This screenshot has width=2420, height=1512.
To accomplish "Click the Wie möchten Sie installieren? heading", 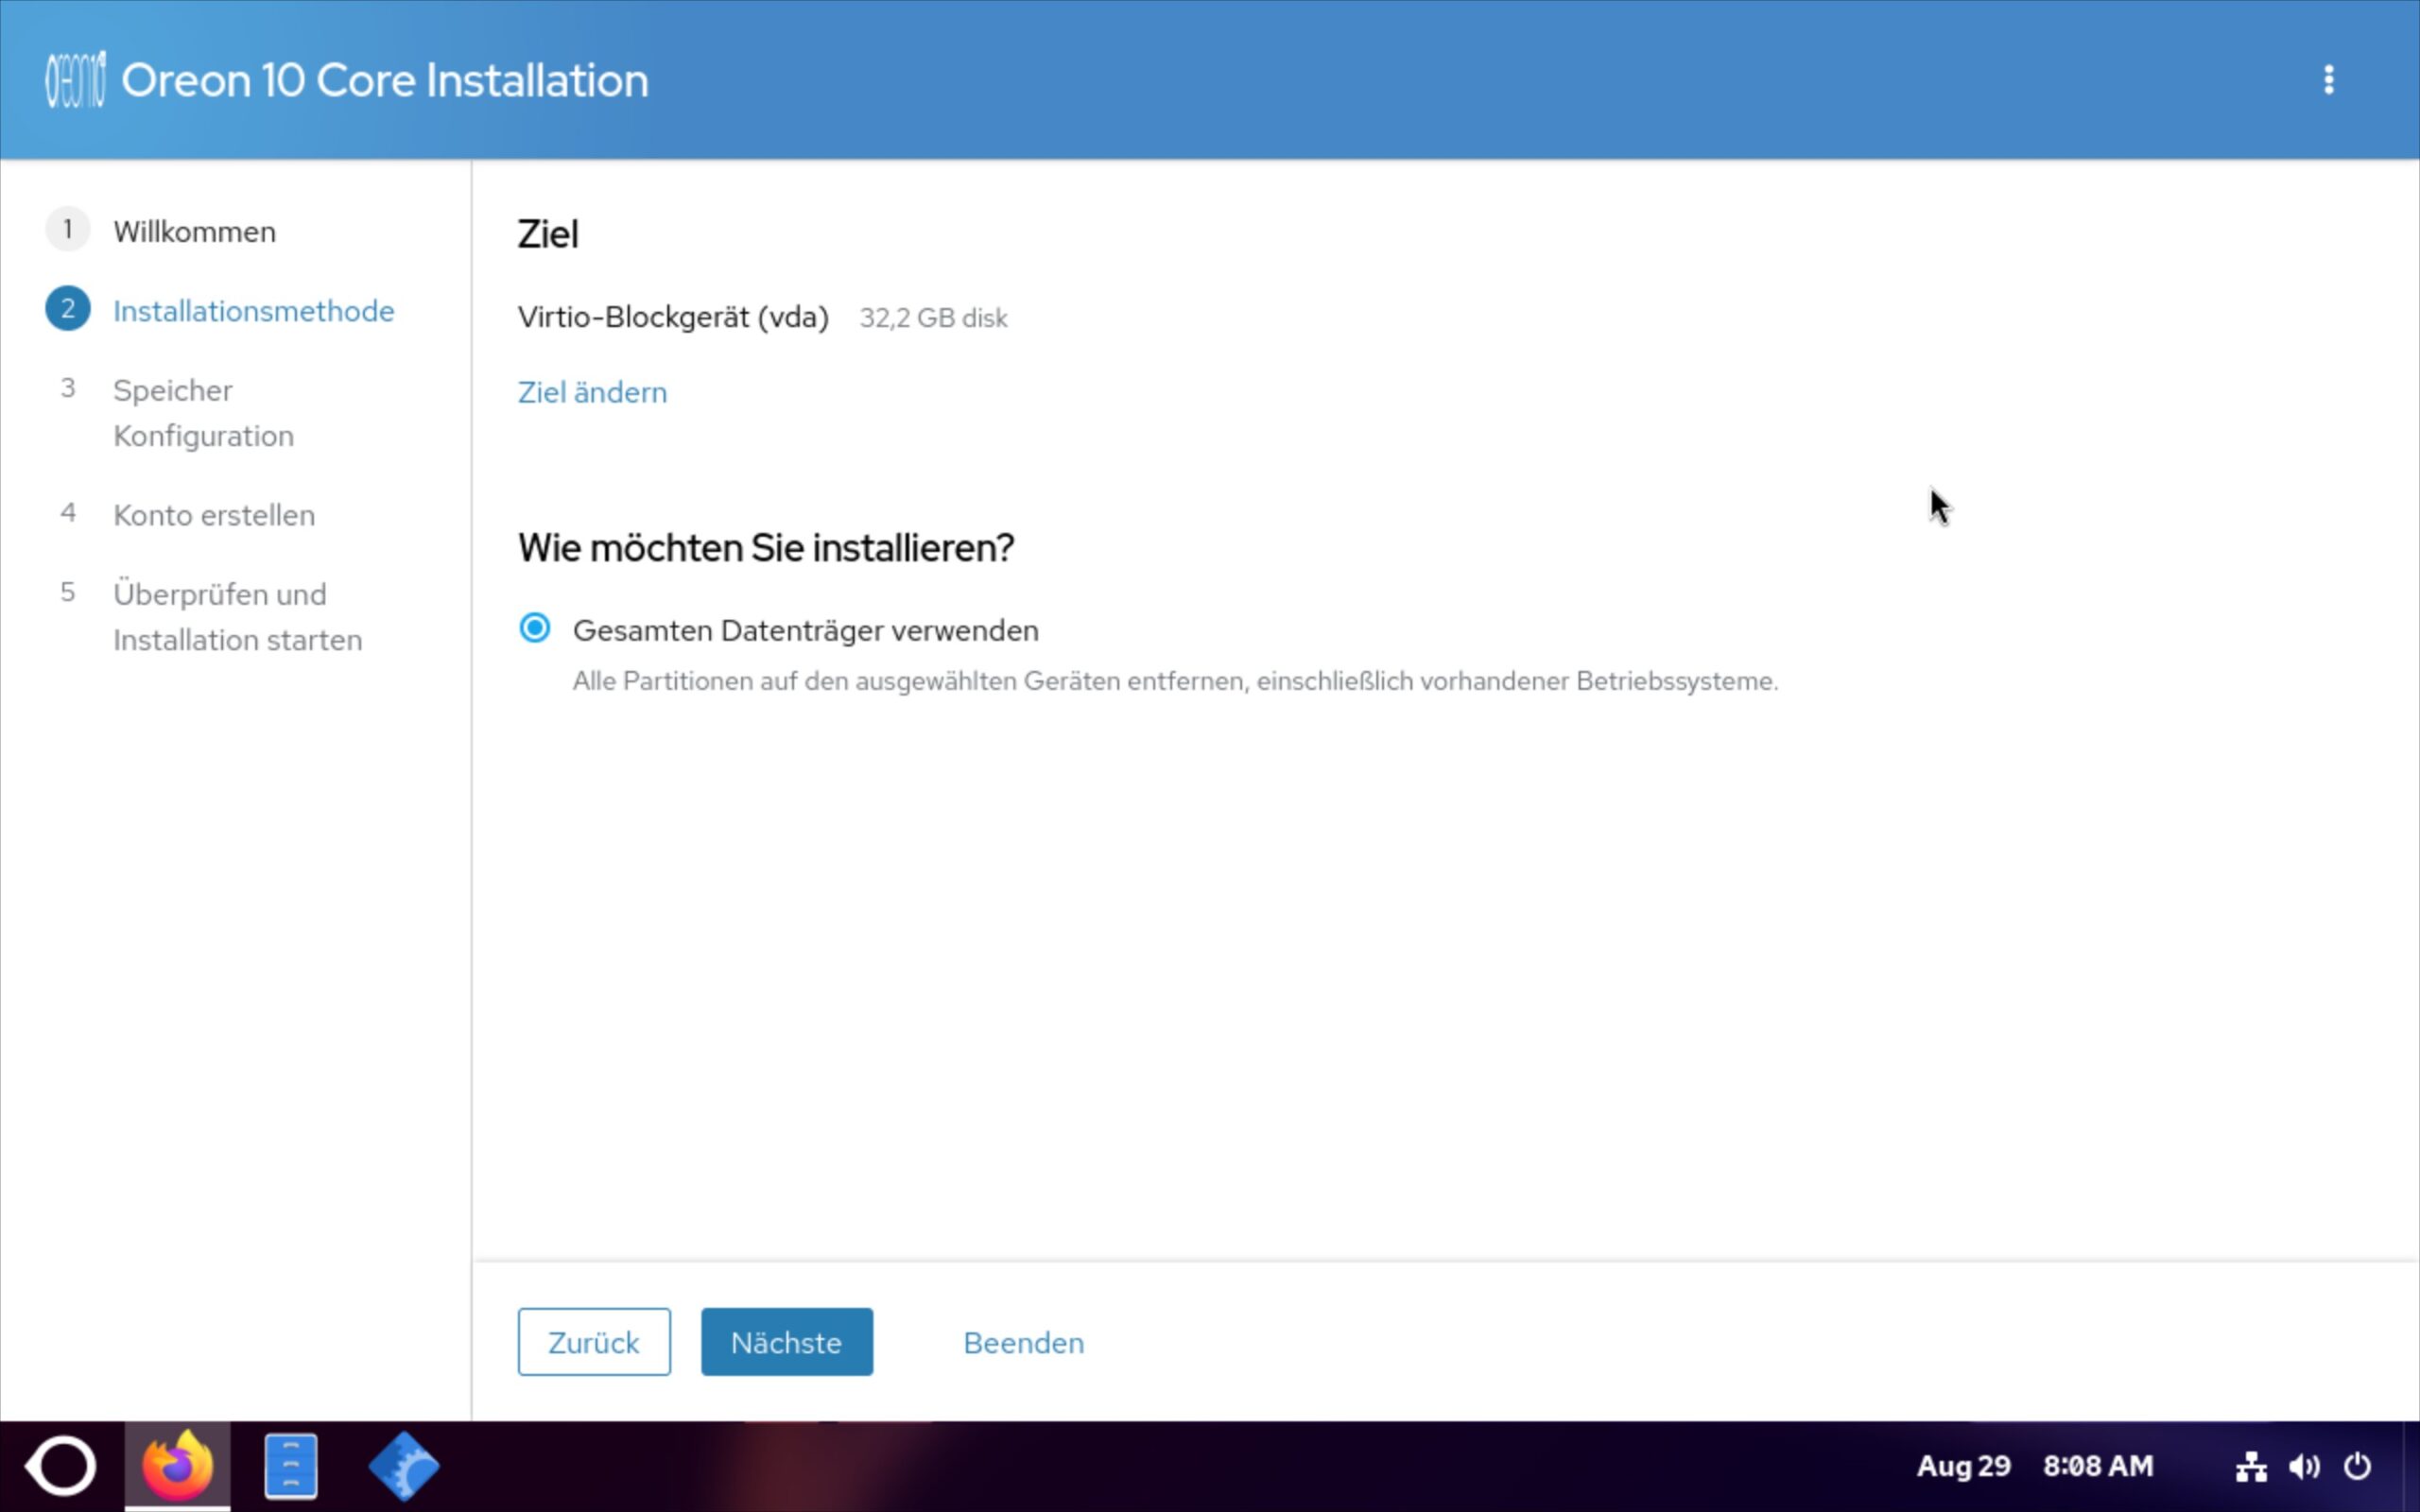I will 766,548.
